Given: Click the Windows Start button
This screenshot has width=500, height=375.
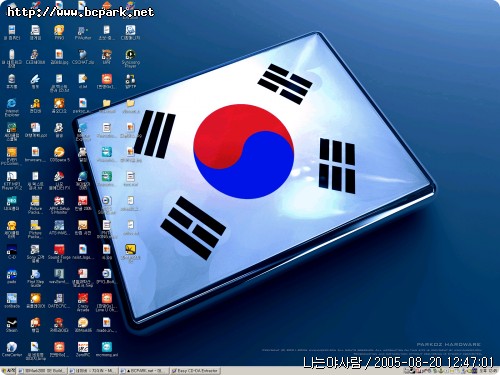Looking at the screenshot, I should (9, 370).
